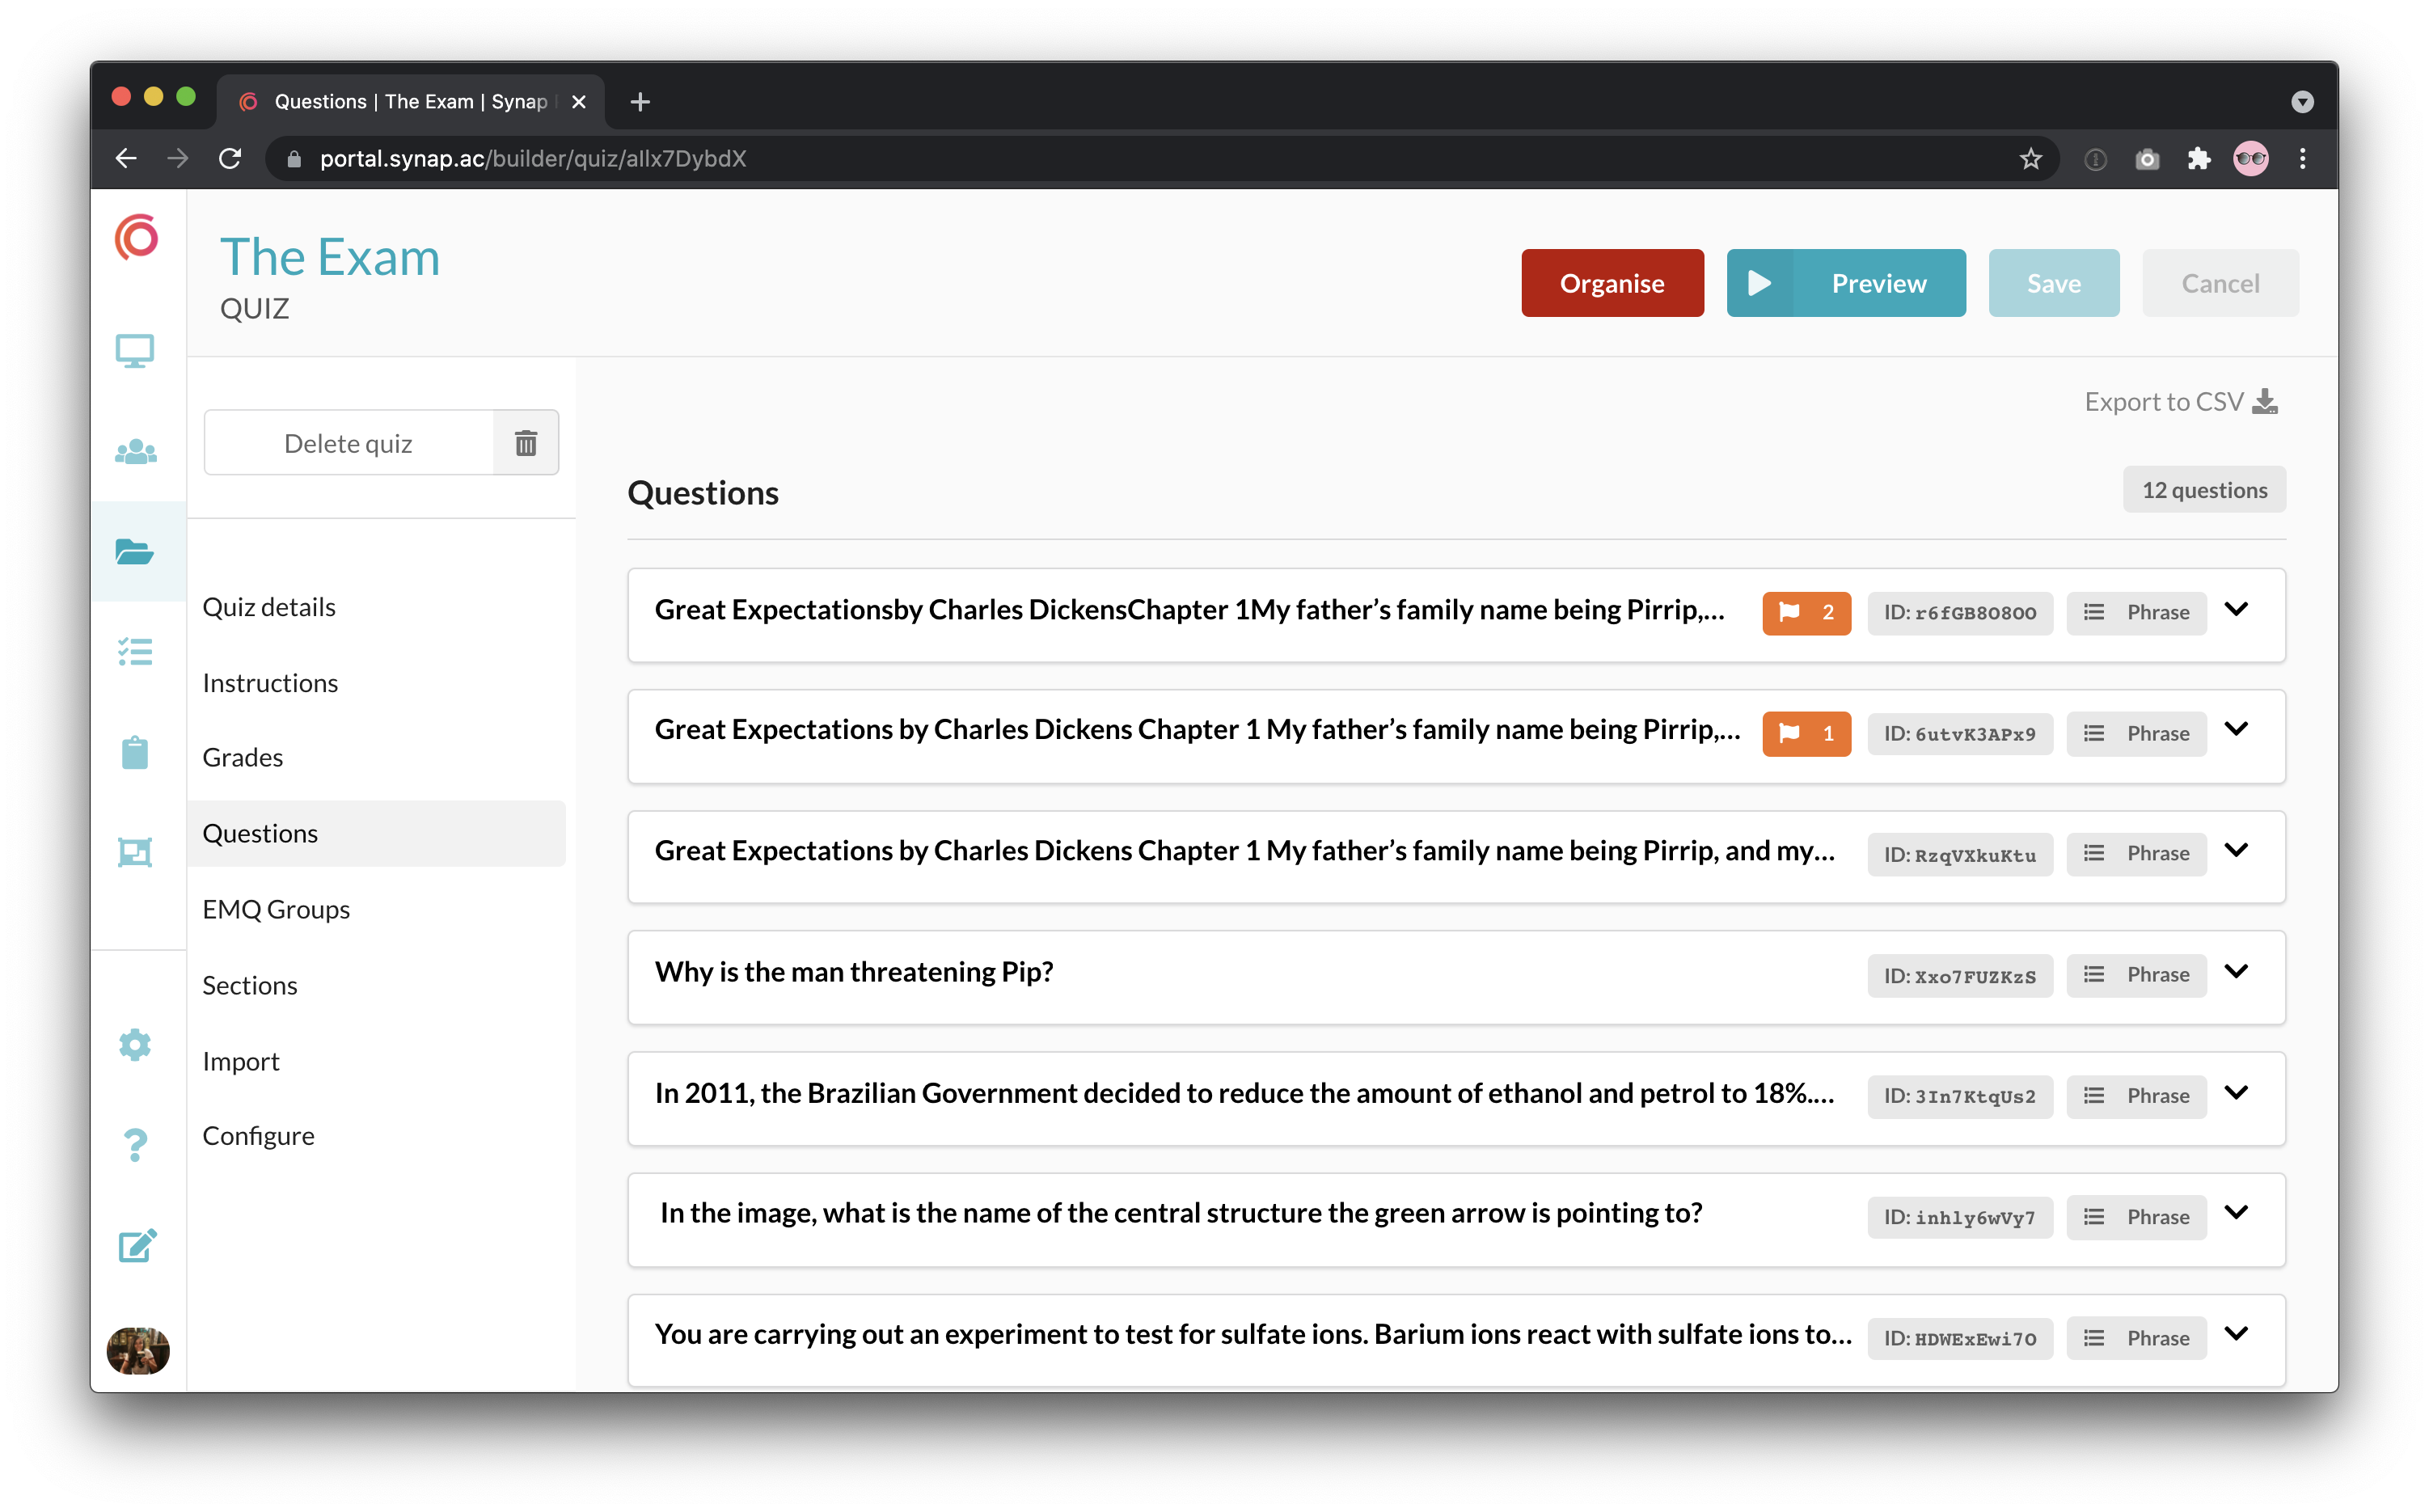Open the presentation frame icon in sidebar
The height and width of the screenshot is (1512, 2429).
tap(135, 852)
